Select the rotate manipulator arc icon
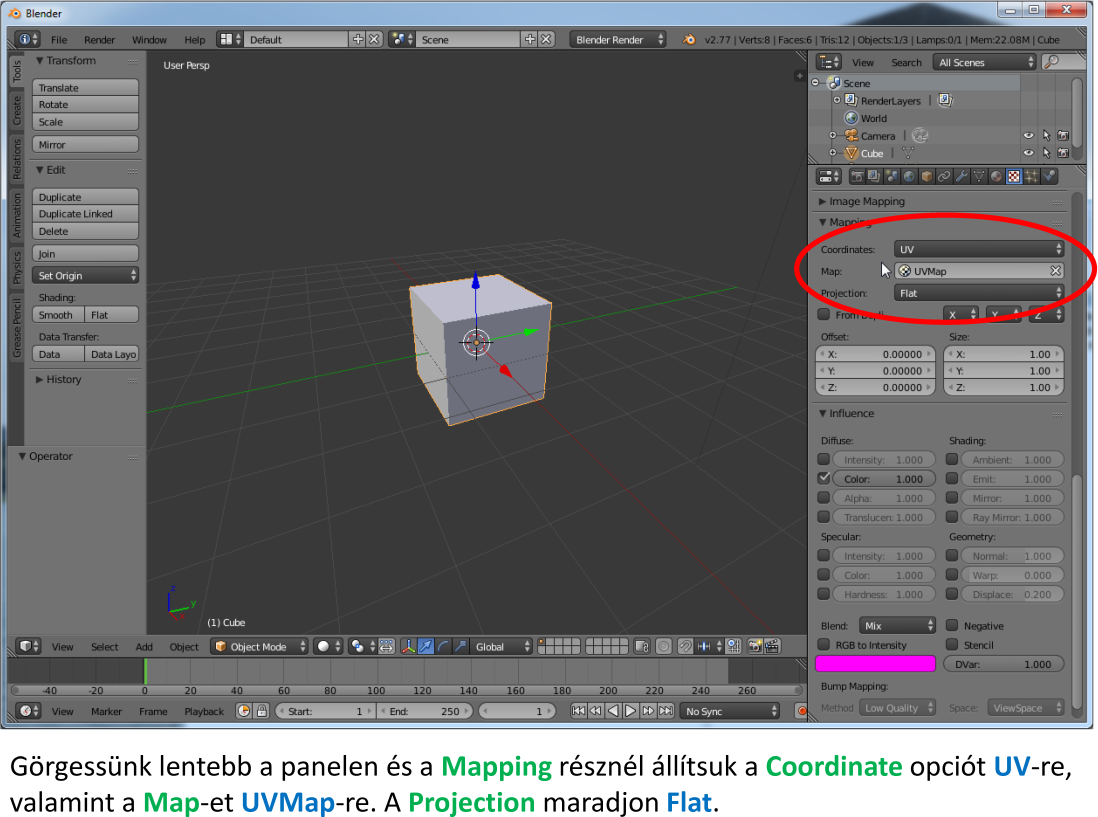Viewport: 1098px width, 817px height. point(443,646)
